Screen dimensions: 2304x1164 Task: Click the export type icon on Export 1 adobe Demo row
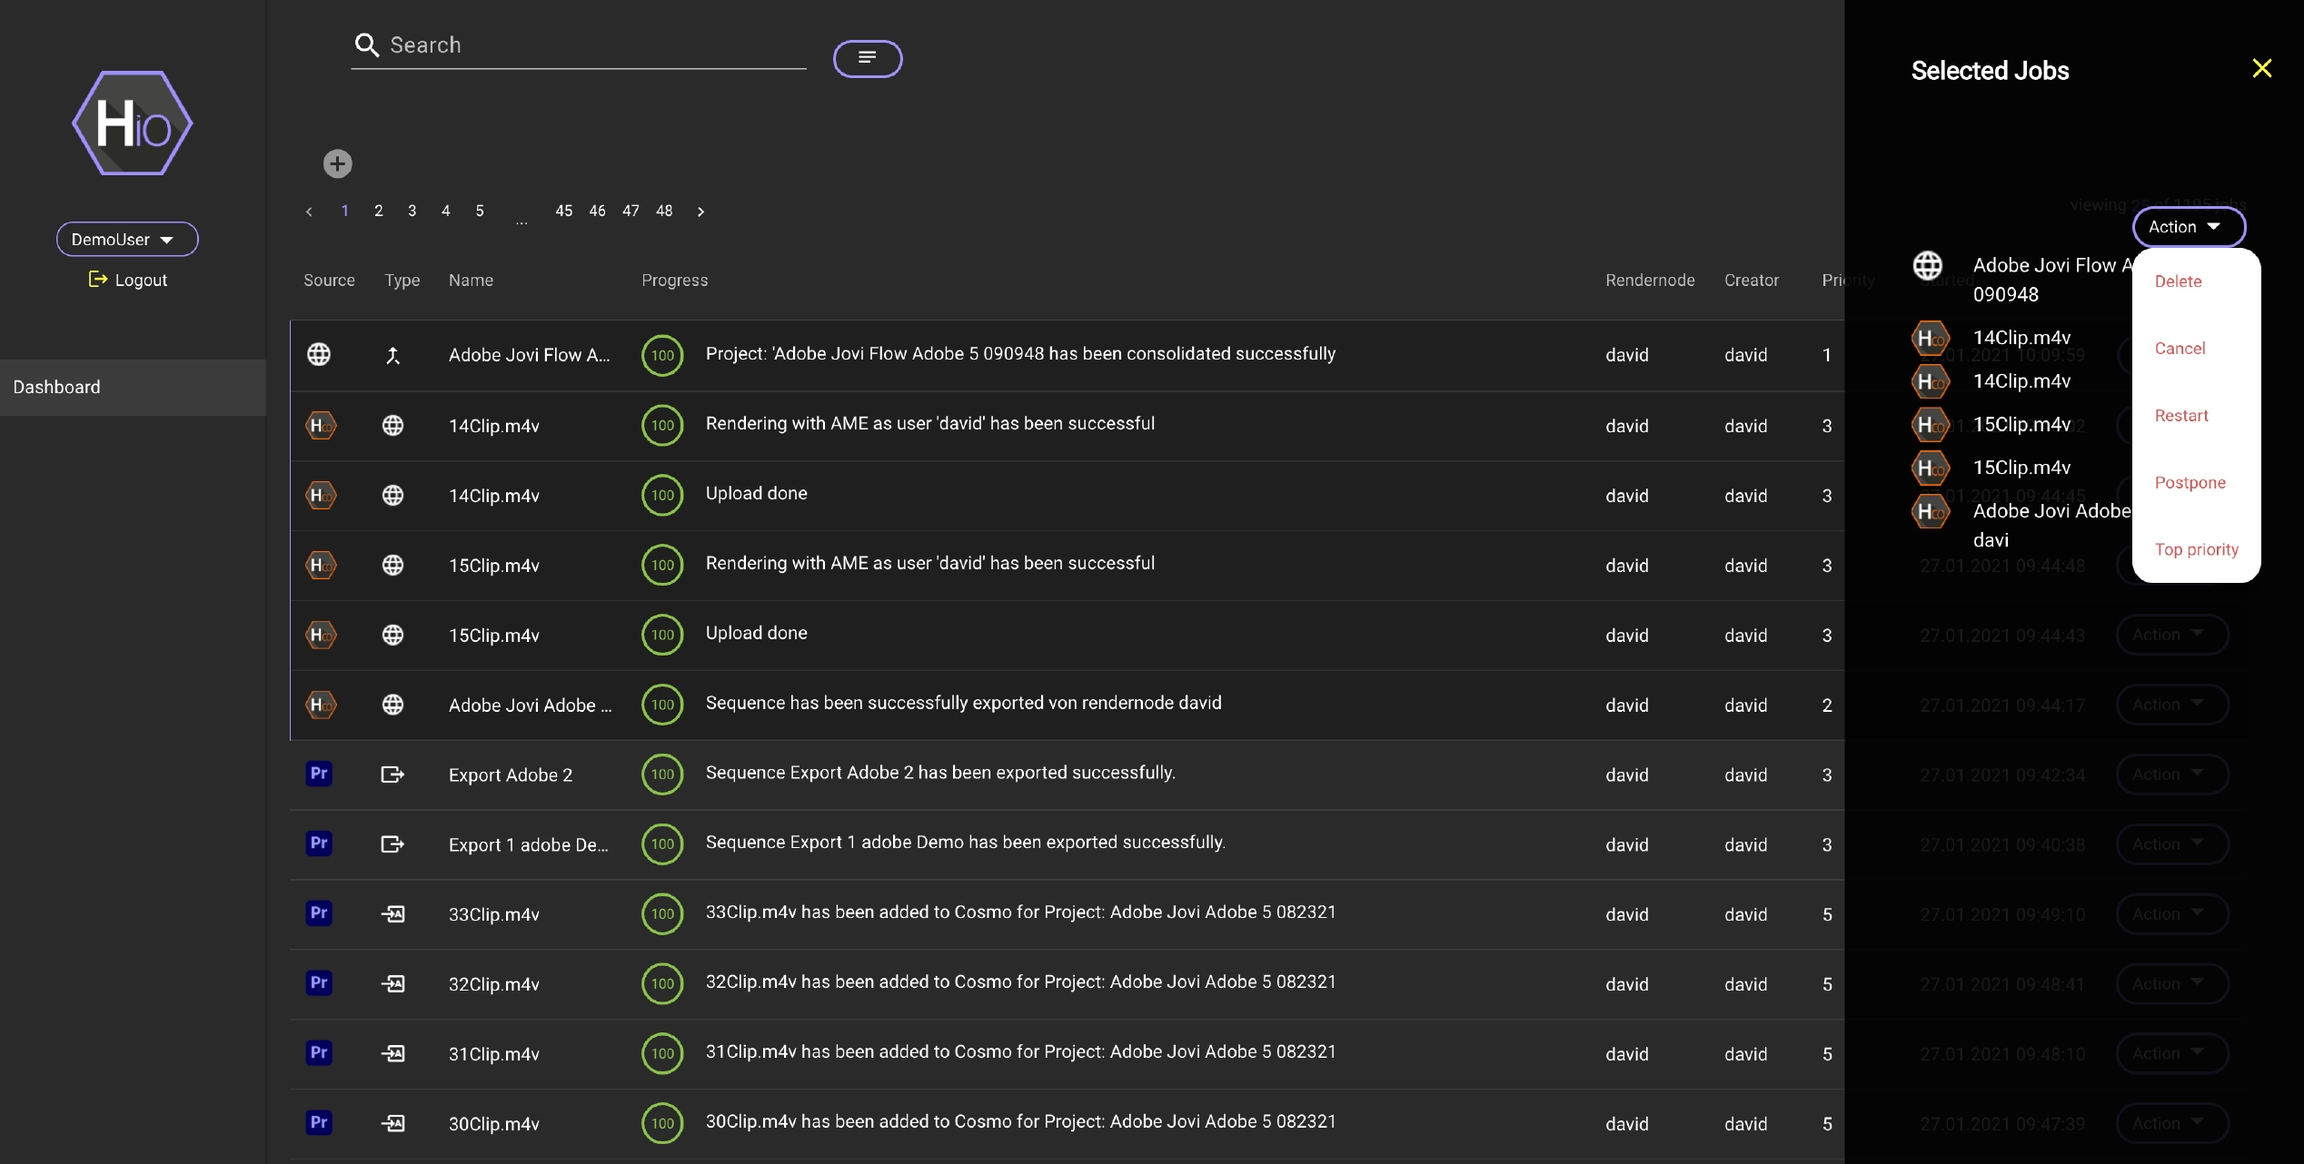393,844
